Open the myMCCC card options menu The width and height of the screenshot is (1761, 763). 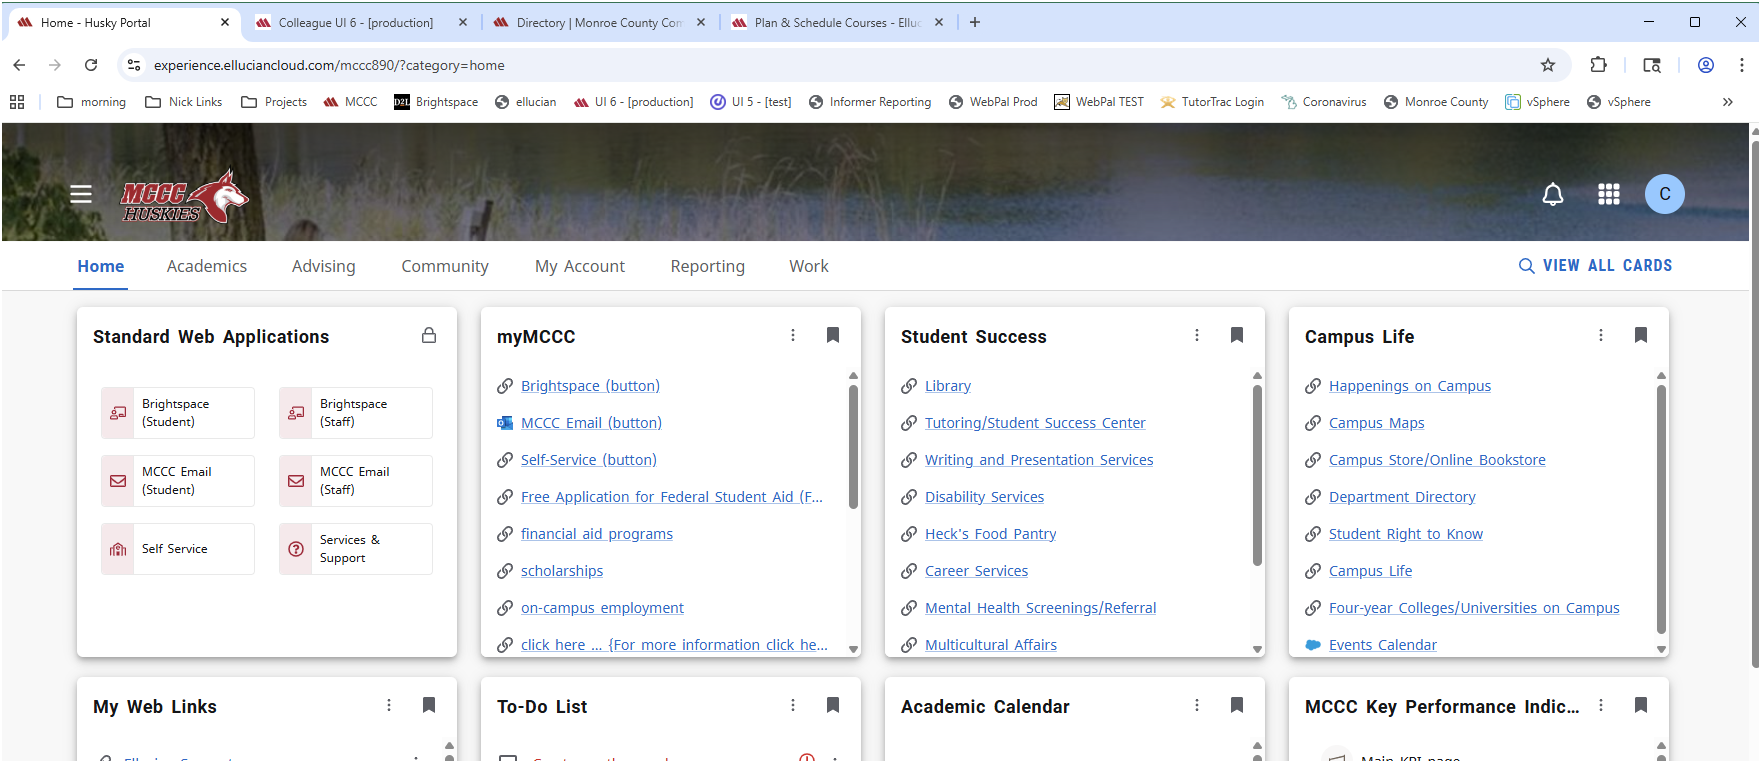tap(793, 336)
